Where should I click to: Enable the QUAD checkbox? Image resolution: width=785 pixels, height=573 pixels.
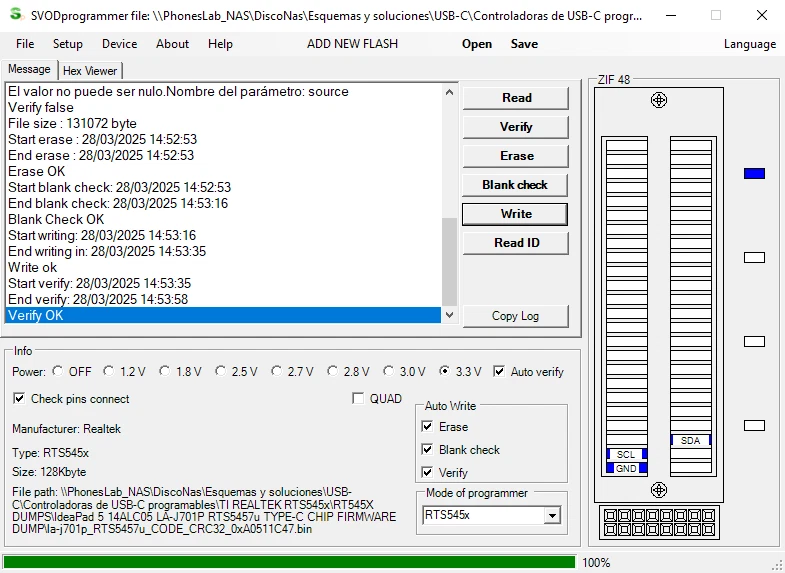click(359, 398)
